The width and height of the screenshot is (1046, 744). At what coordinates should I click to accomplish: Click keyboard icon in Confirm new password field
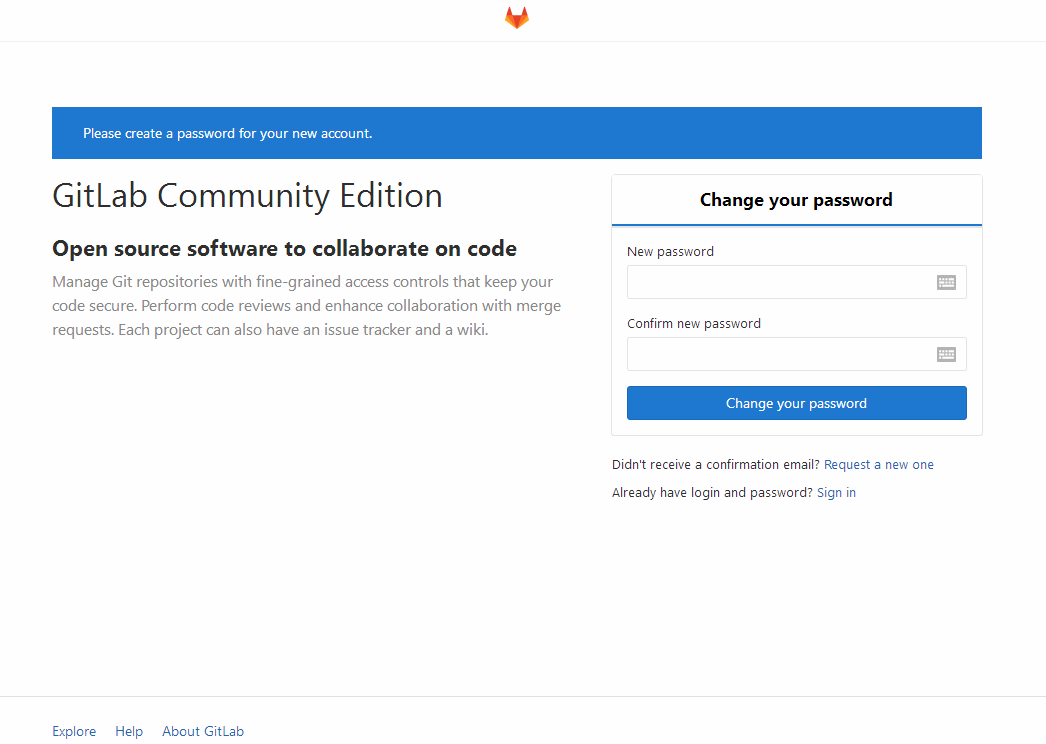point(946,354)
